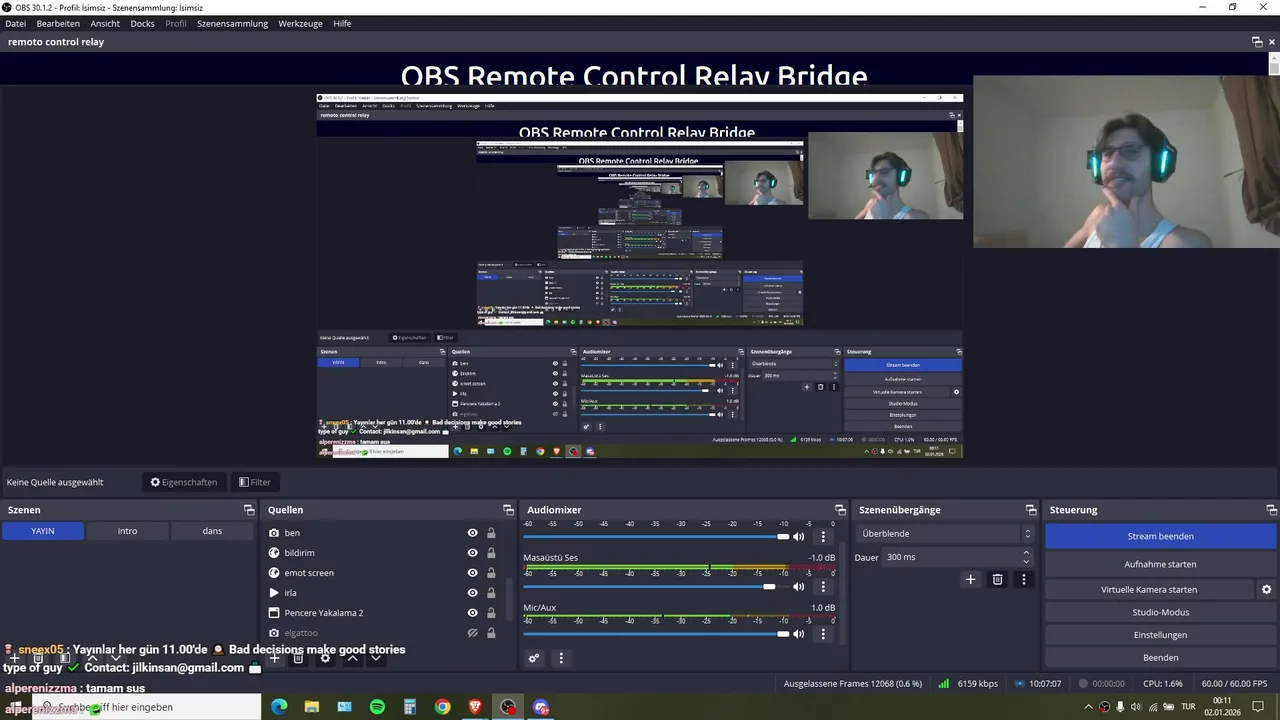The image size is (1280, 720).
Task: Show the hidden elgattoo source
Action: point(473,633)
